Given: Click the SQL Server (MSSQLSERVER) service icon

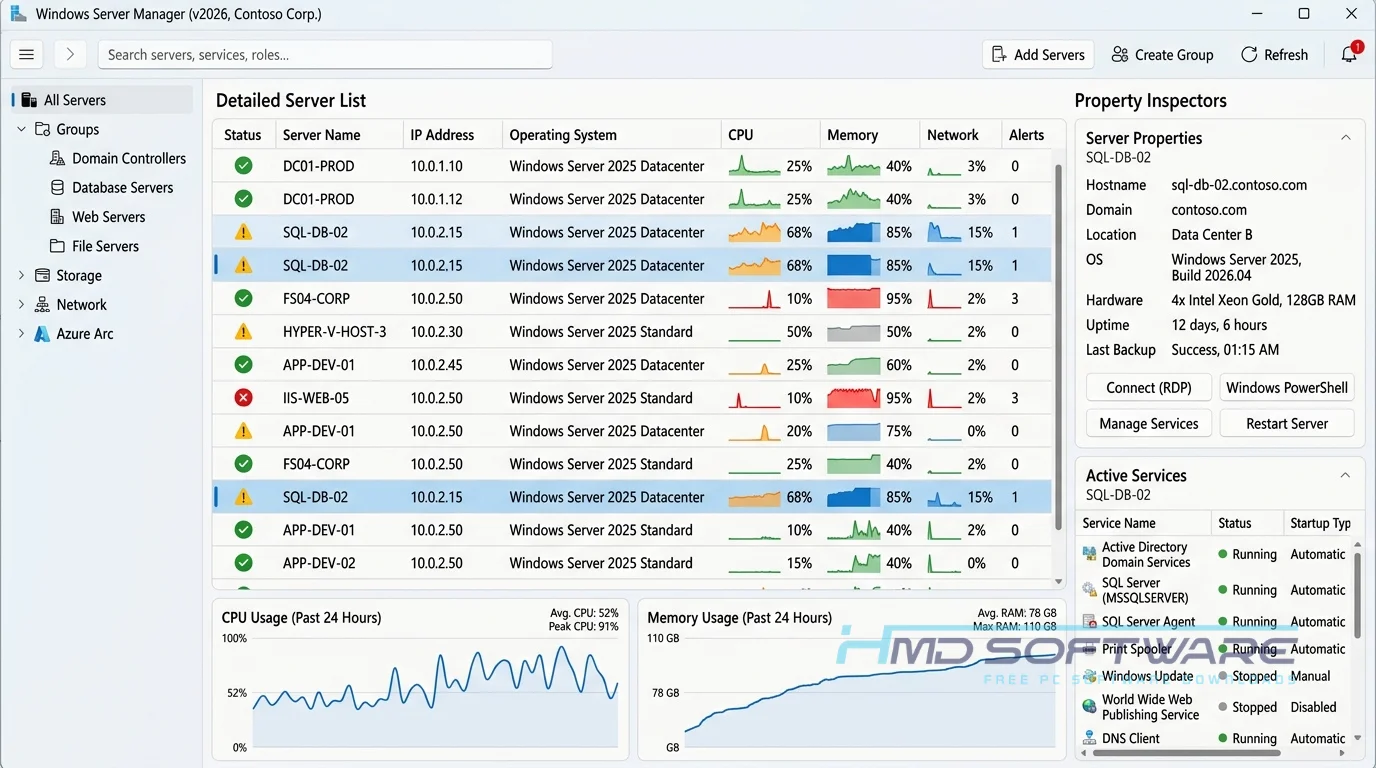Looking at the screenshot, I should 1090,590.
